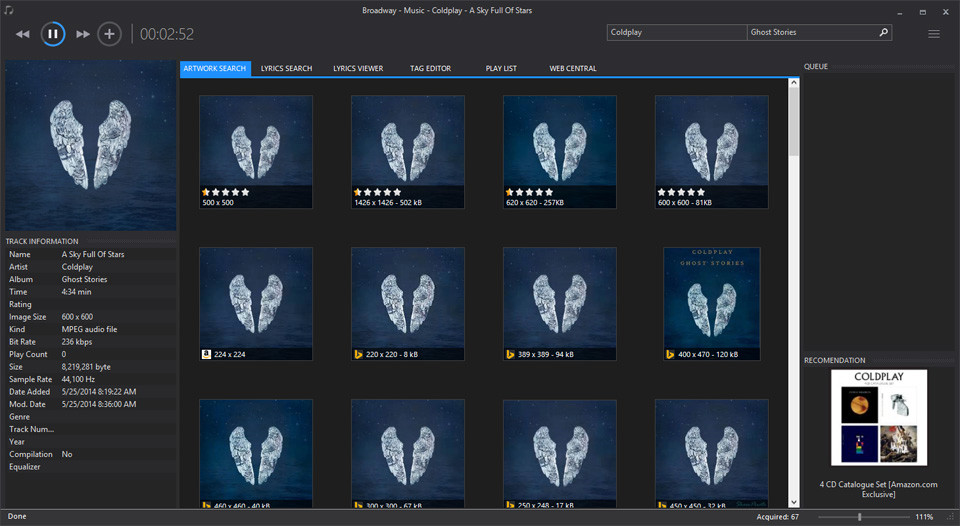Image resolution: width=960 pixels, height=526 pixels.
Task: Click the Bing source icon on 220 x 220
Action: click(358, 354)
